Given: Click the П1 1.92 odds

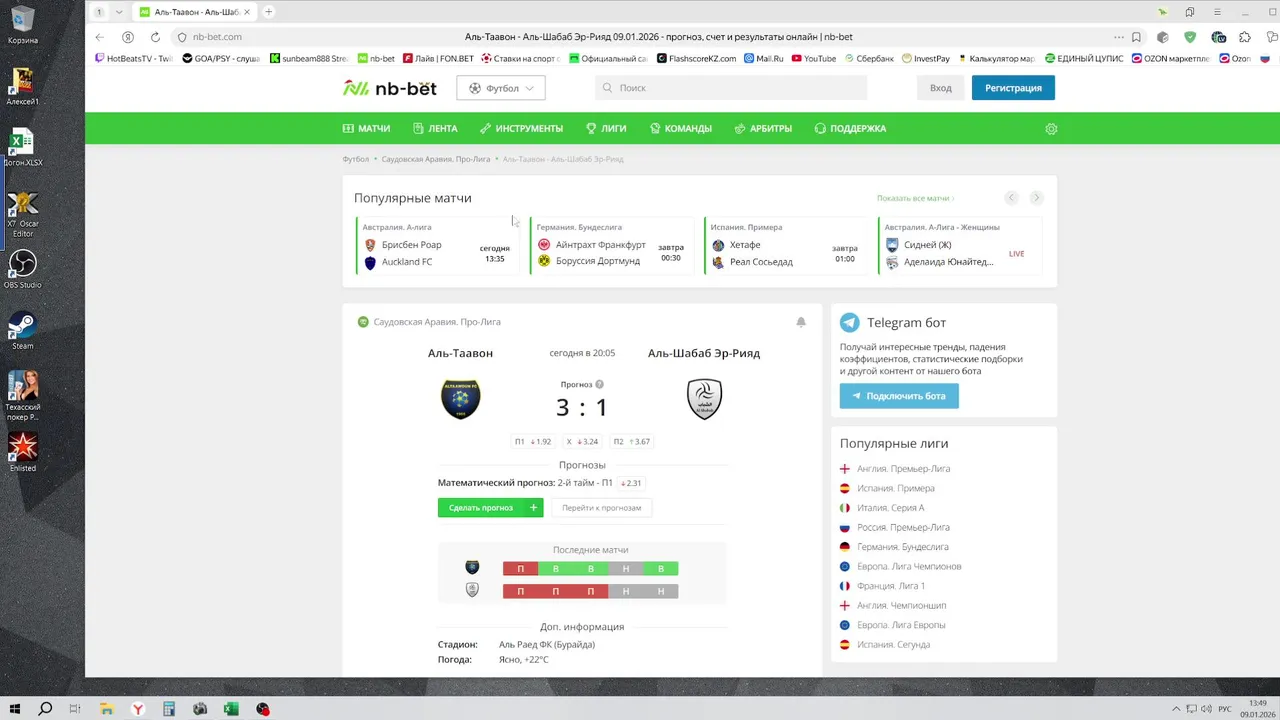Looking at the screenshot, I should (533, 441).
